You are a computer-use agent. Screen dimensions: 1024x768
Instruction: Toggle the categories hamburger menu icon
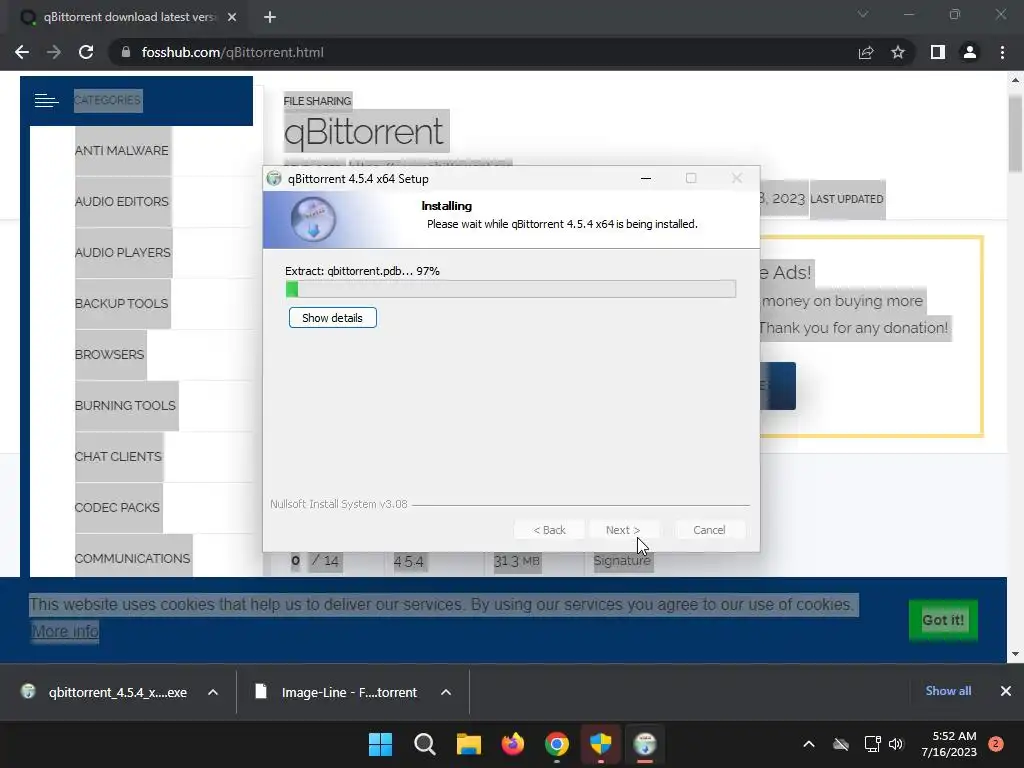pyautogui.click(x=46, y=100)
